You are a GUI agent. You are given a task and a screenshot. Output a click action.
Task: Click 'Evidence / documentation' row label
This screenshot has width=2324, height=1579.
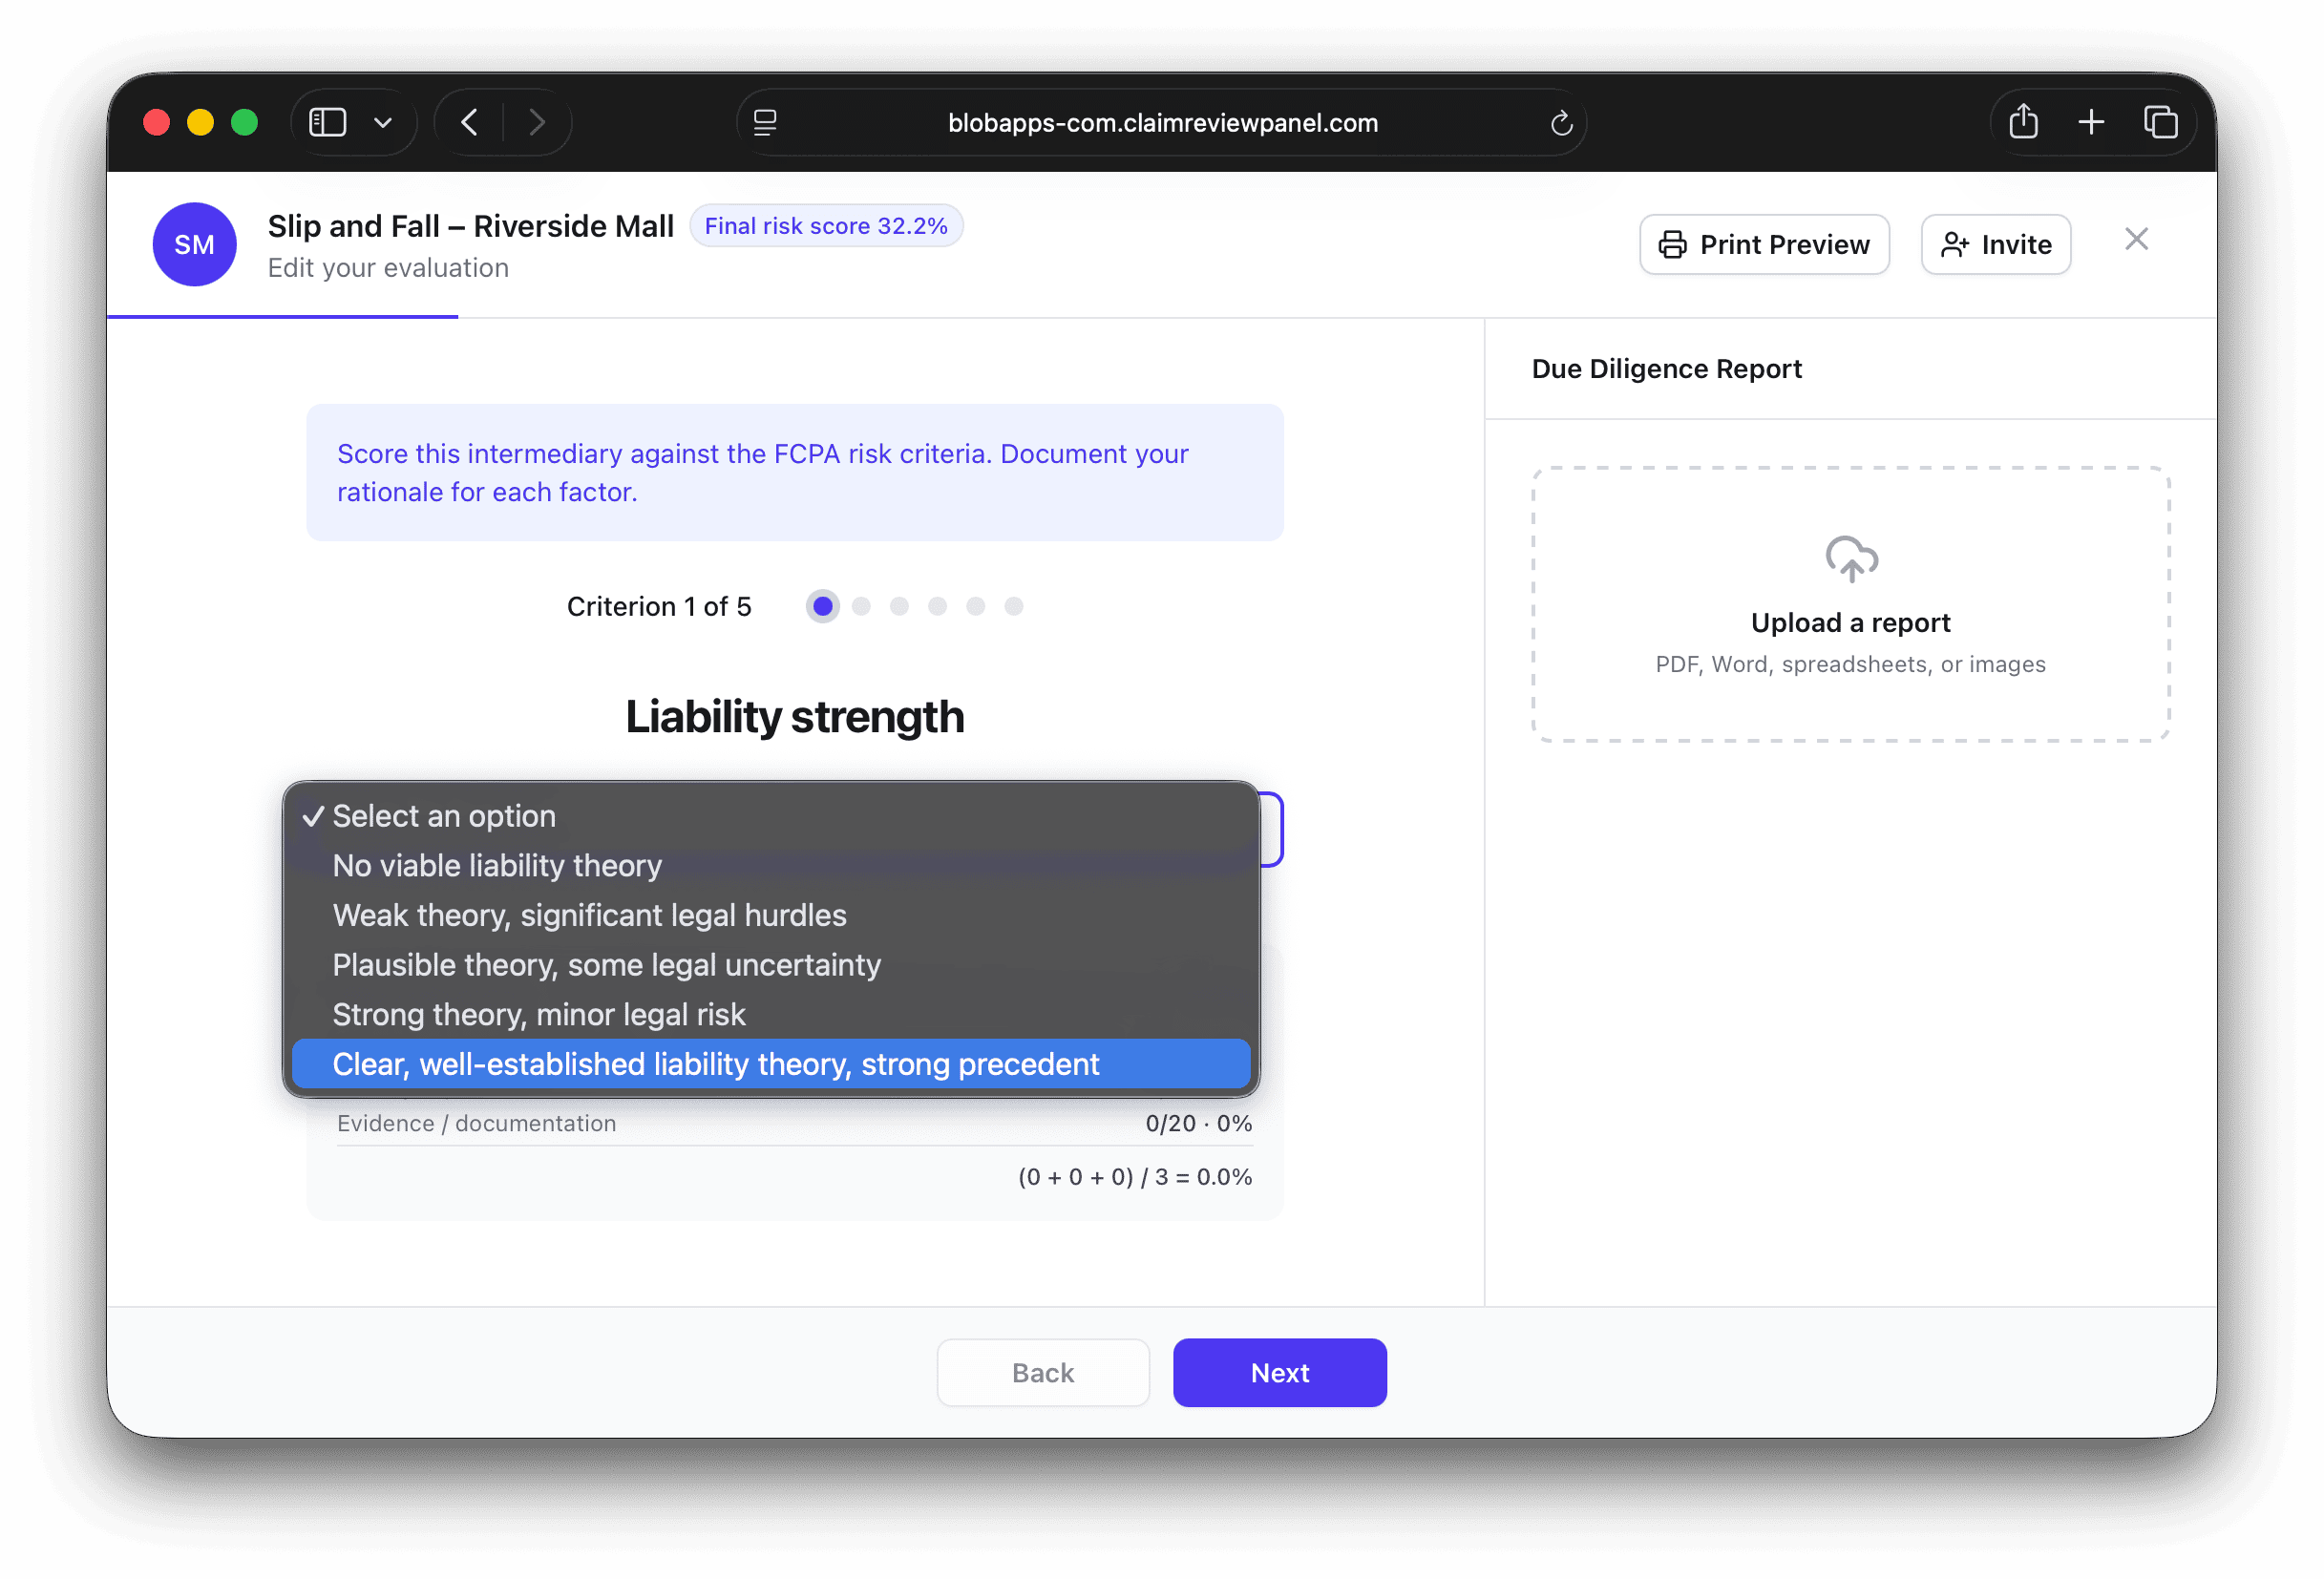(x=476, y=1124)
